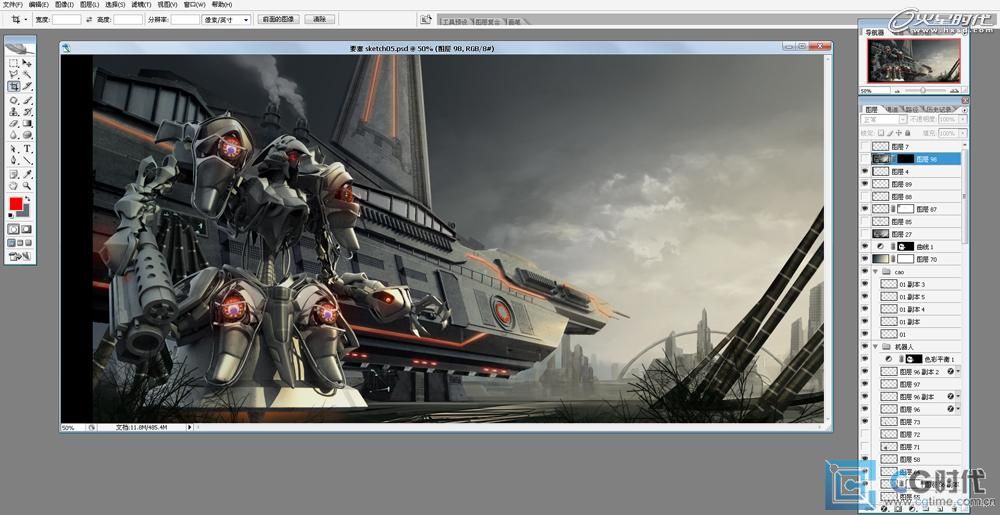Click the 前面的图像 Front Image button
This screenshot has width=1000, height=515.
(x=279, y=20)
